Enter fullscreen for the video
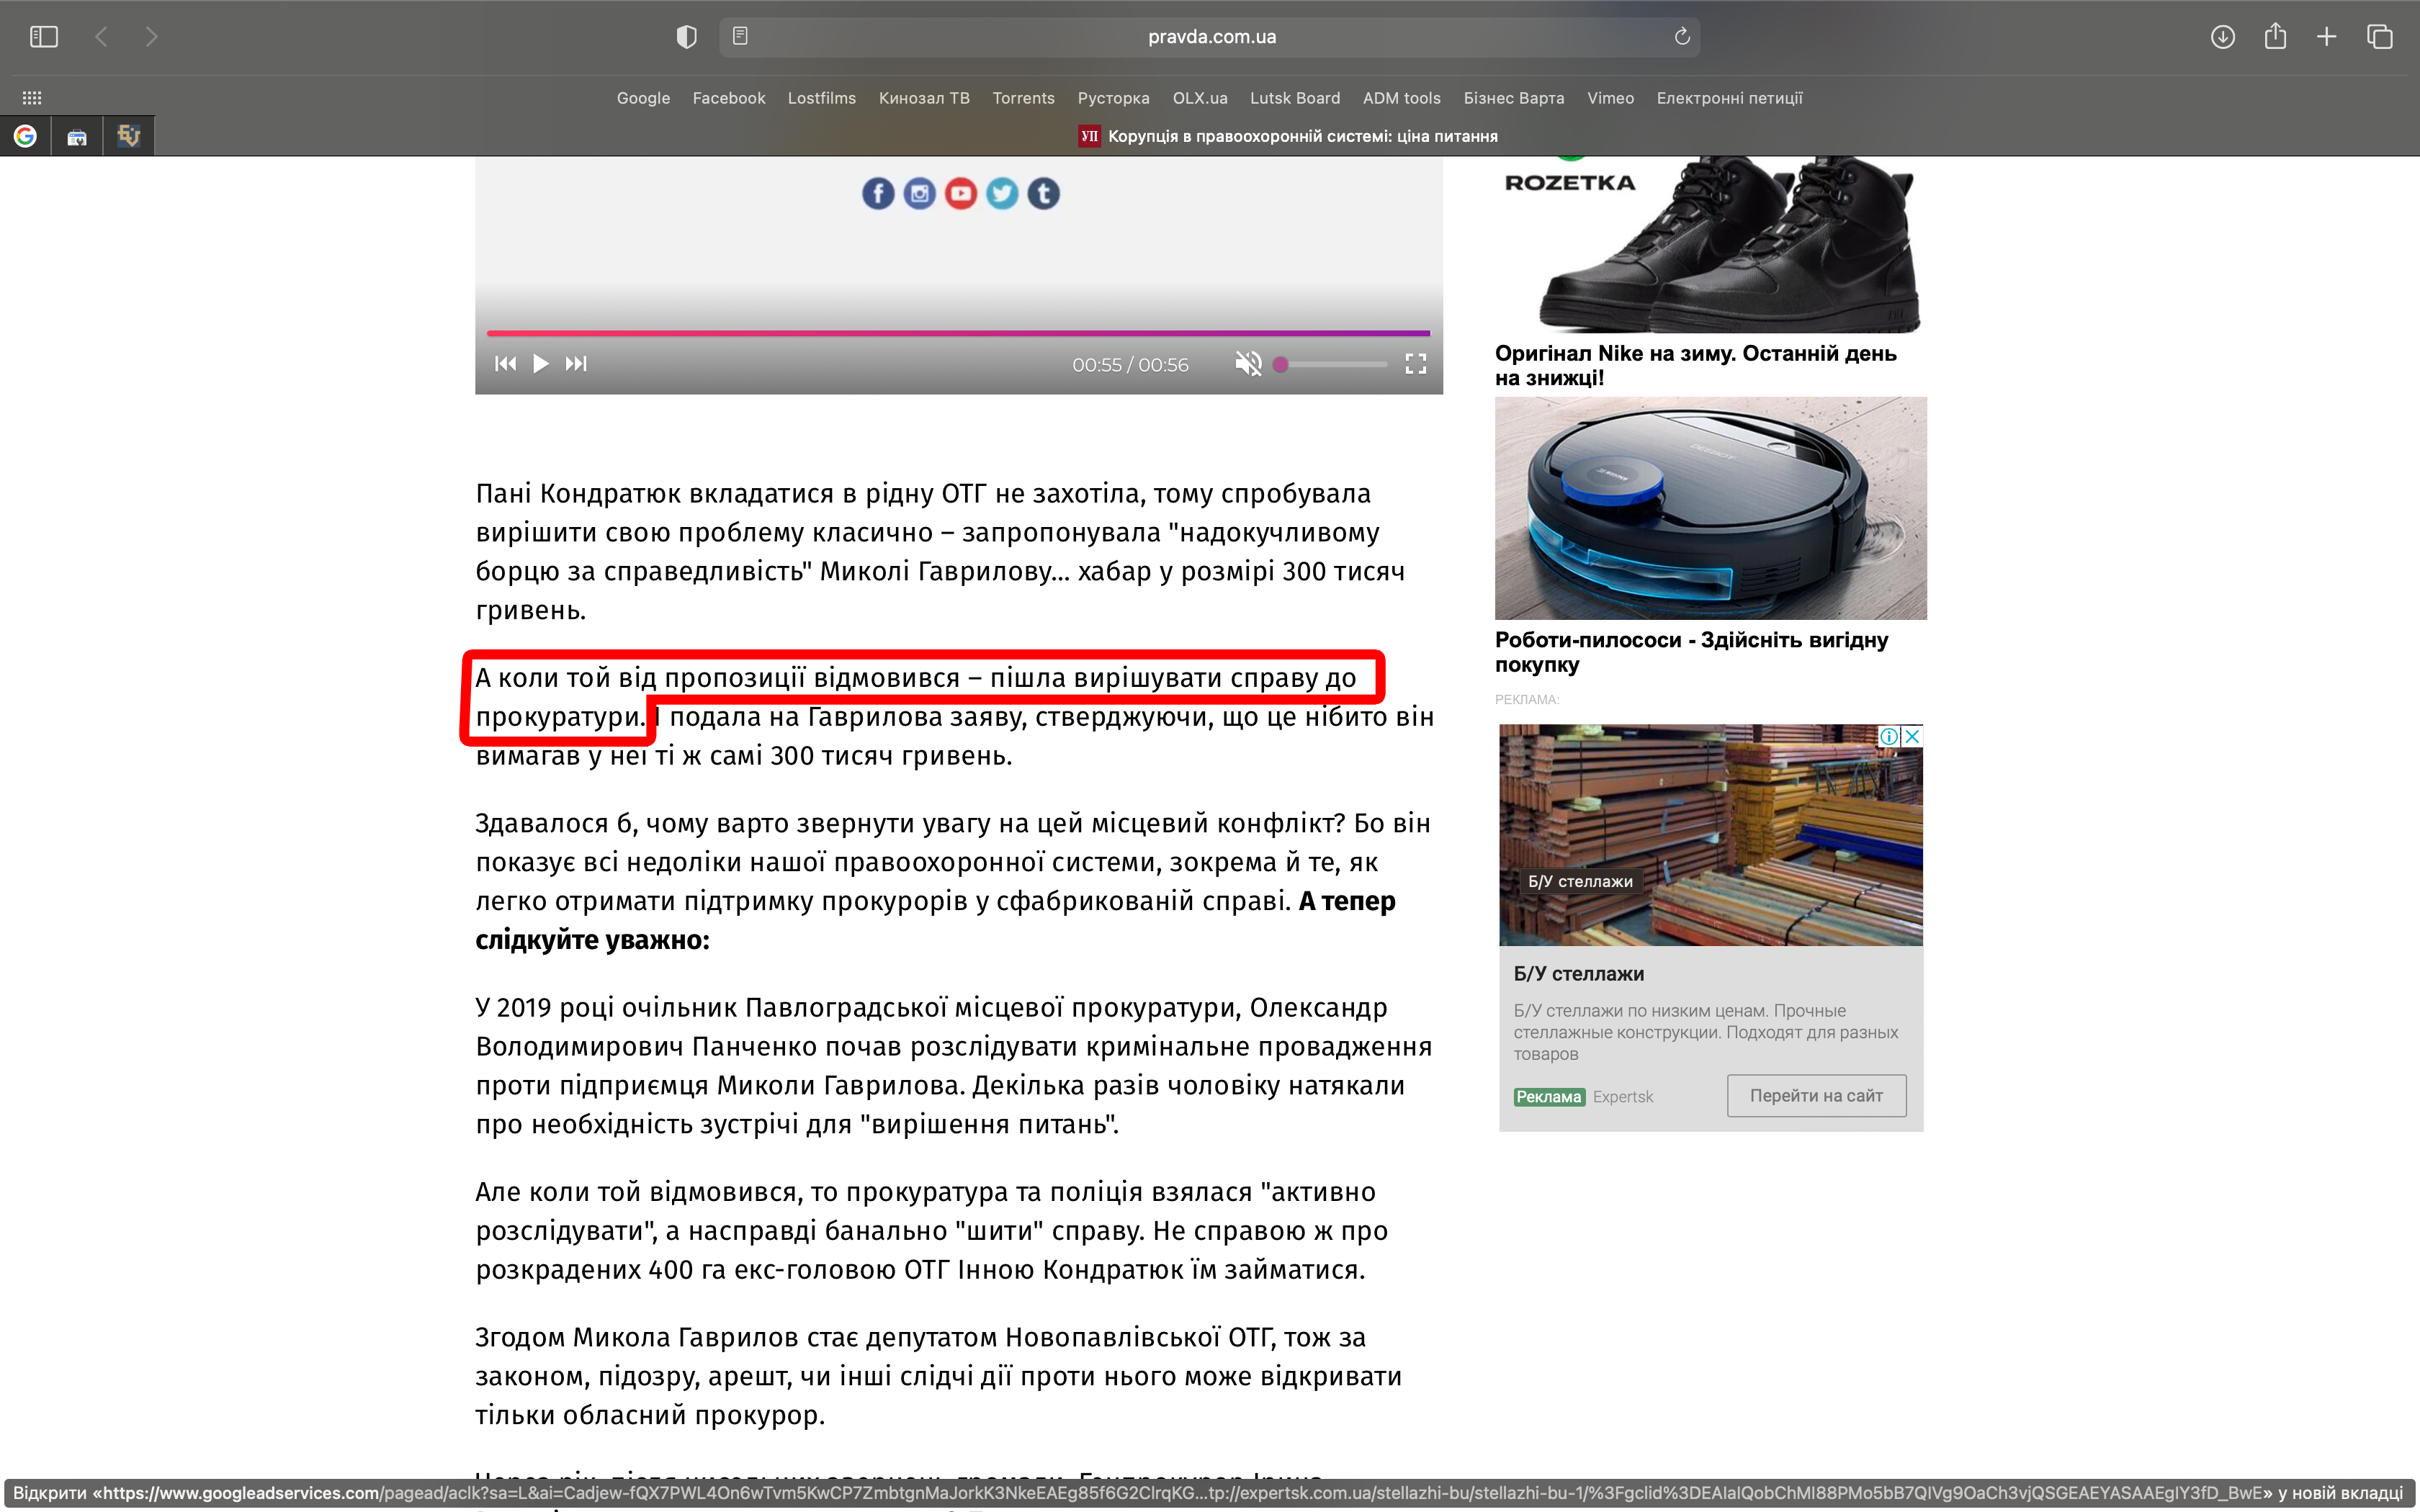Screen dimensions: 2420x1512 1415,364
